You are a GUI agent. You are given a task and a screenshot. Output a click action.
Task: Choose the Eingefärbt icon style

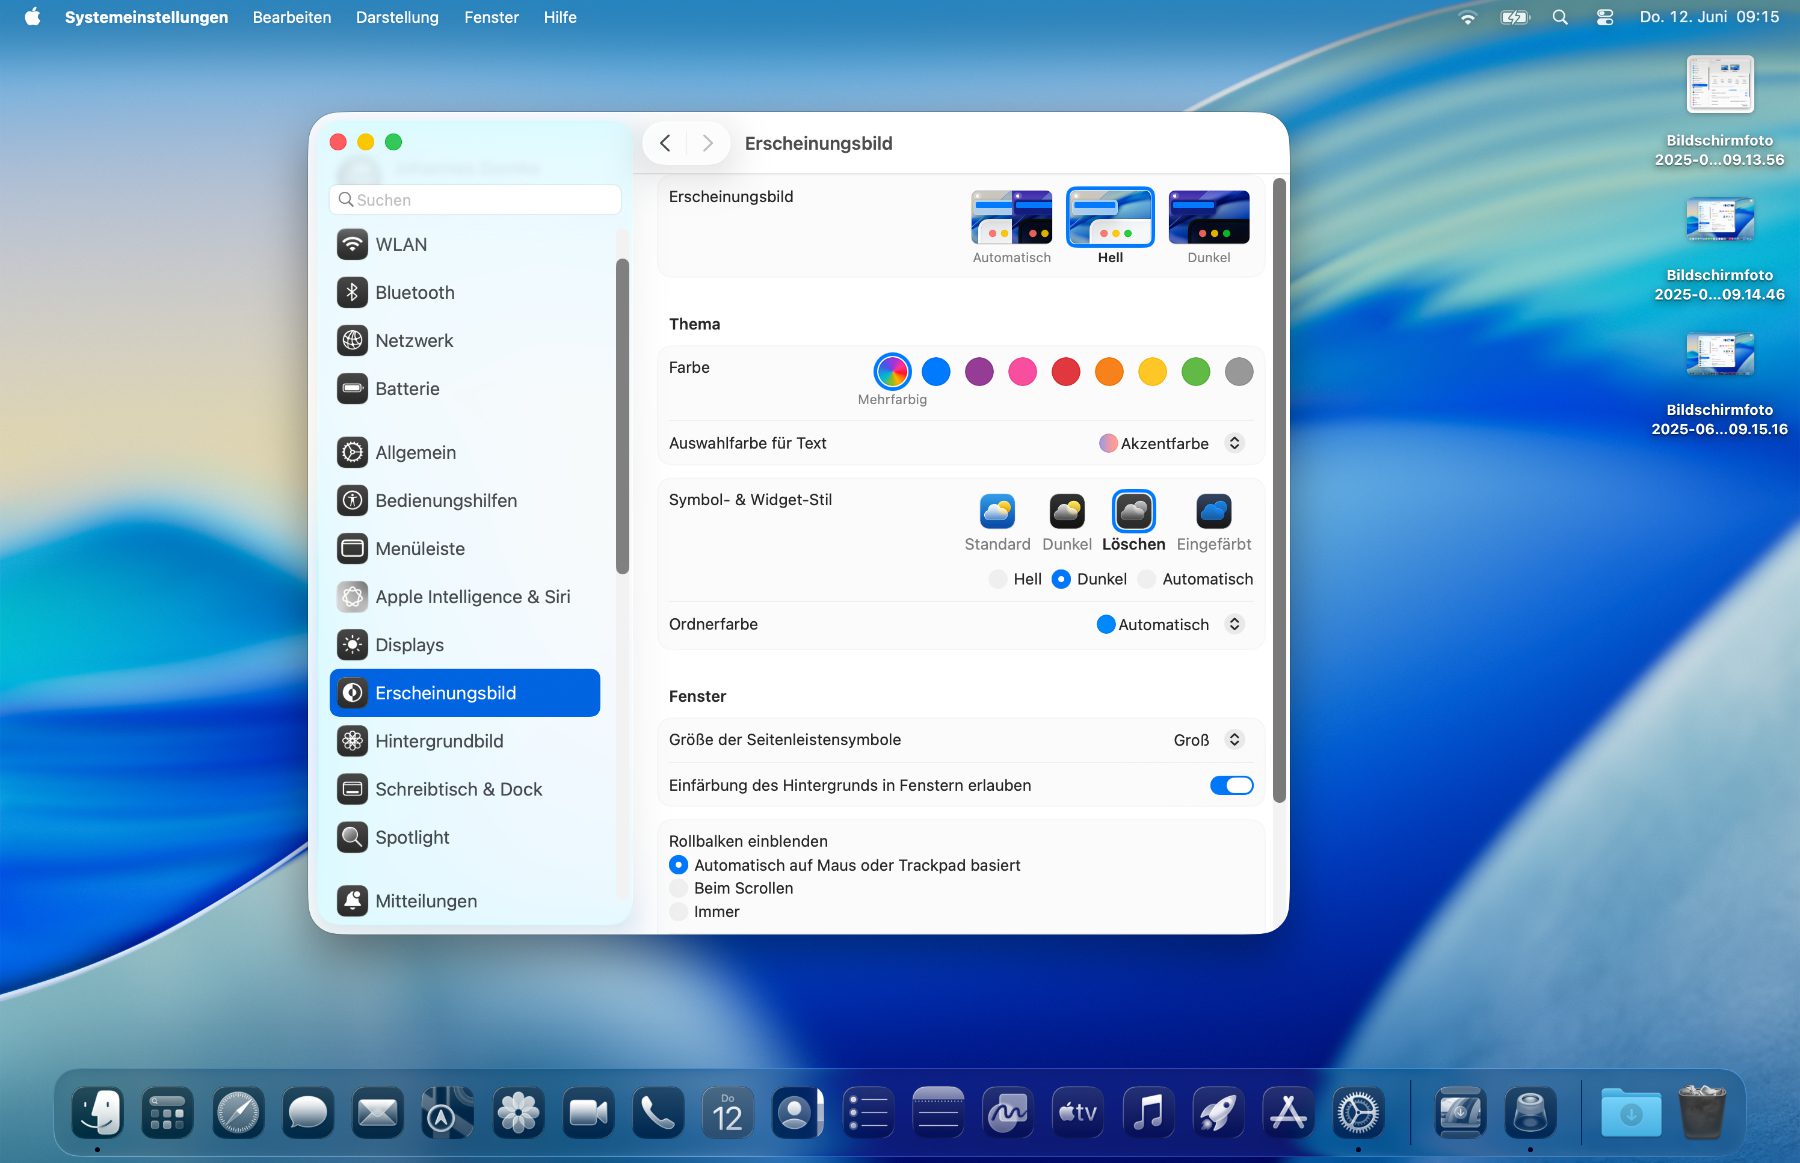[x=1213, y=512]
